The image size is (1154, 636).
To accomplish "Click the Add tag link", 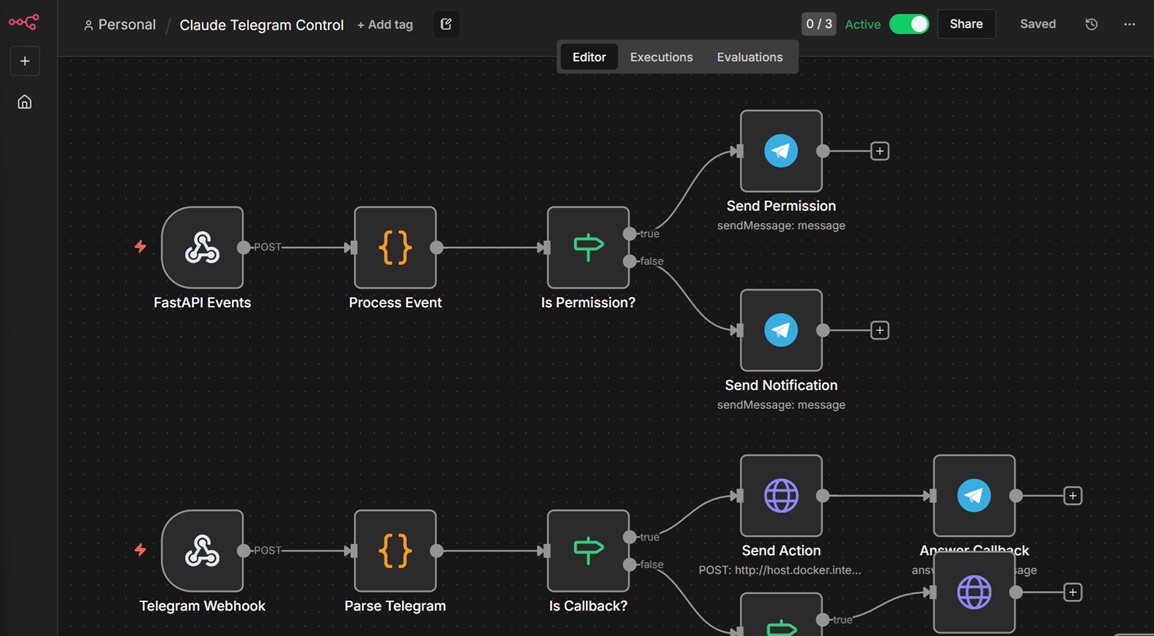I will [385, 25].
